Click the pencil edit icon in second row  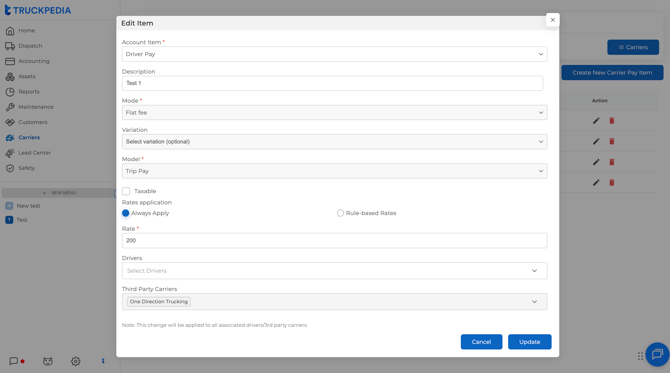596,141
